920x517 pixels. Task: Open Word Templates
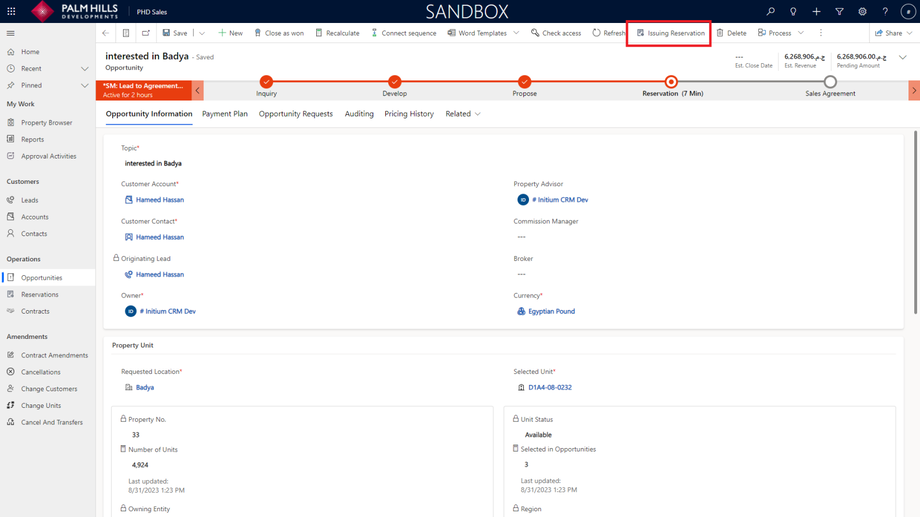pyautogui.click(x=477, y=33)
